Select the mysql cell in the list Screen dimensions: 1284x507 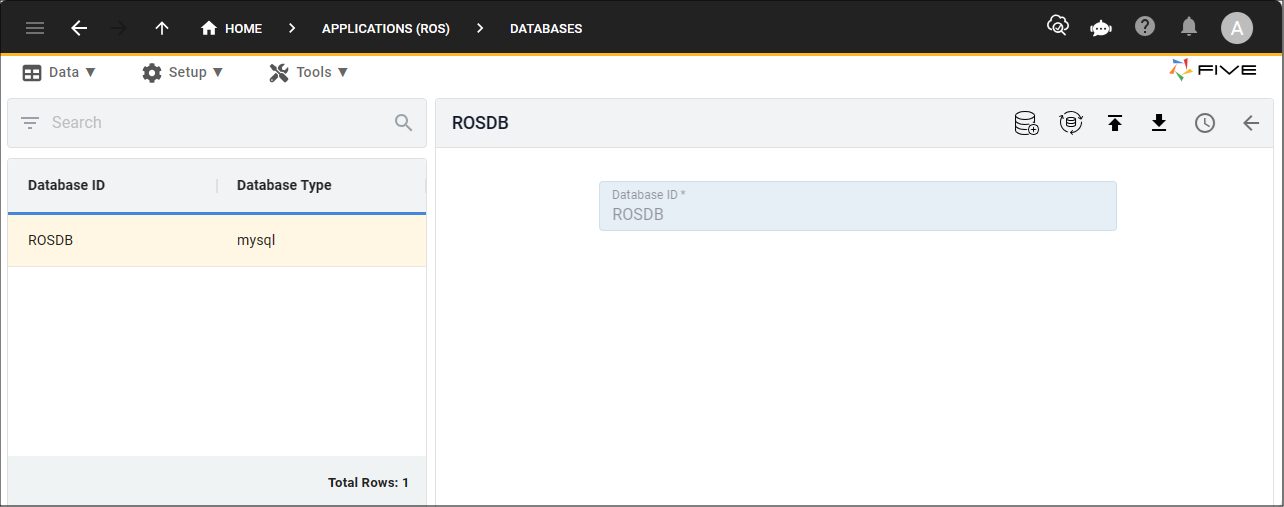click(x=256, y=240)
